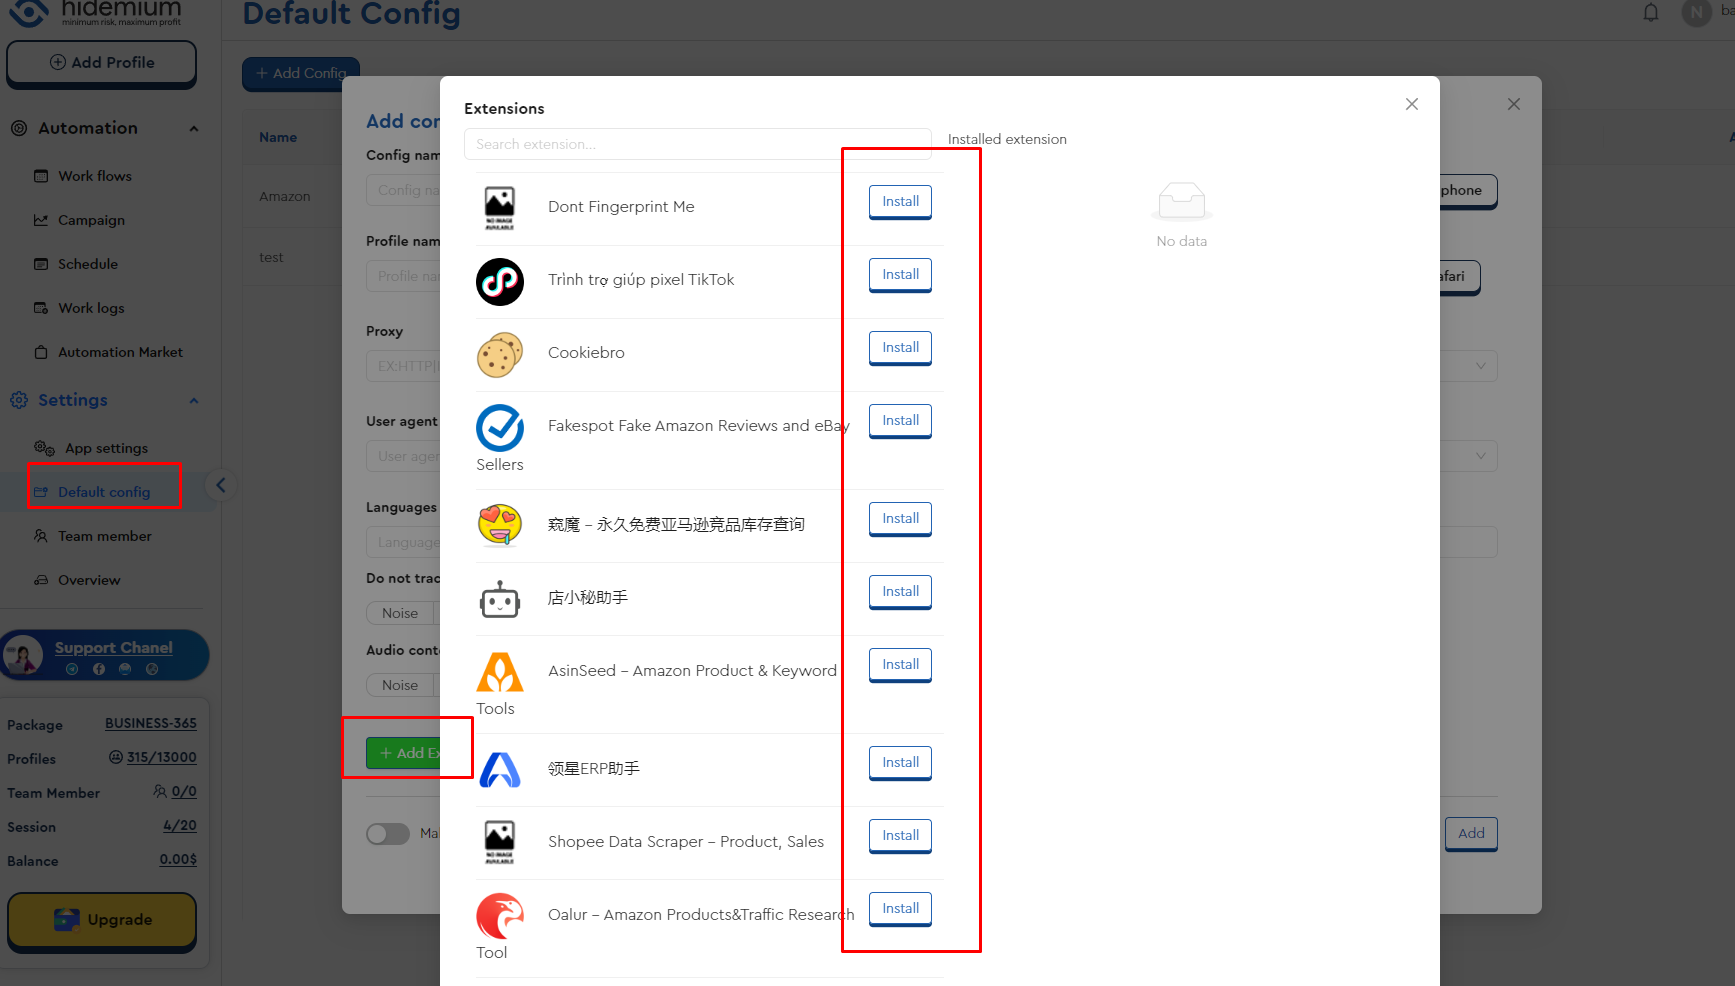This screenshot has width=1735, height=986.
Task: Click the Dont Fingerprint Me placeholder image
Action: [x=500, y=209]
